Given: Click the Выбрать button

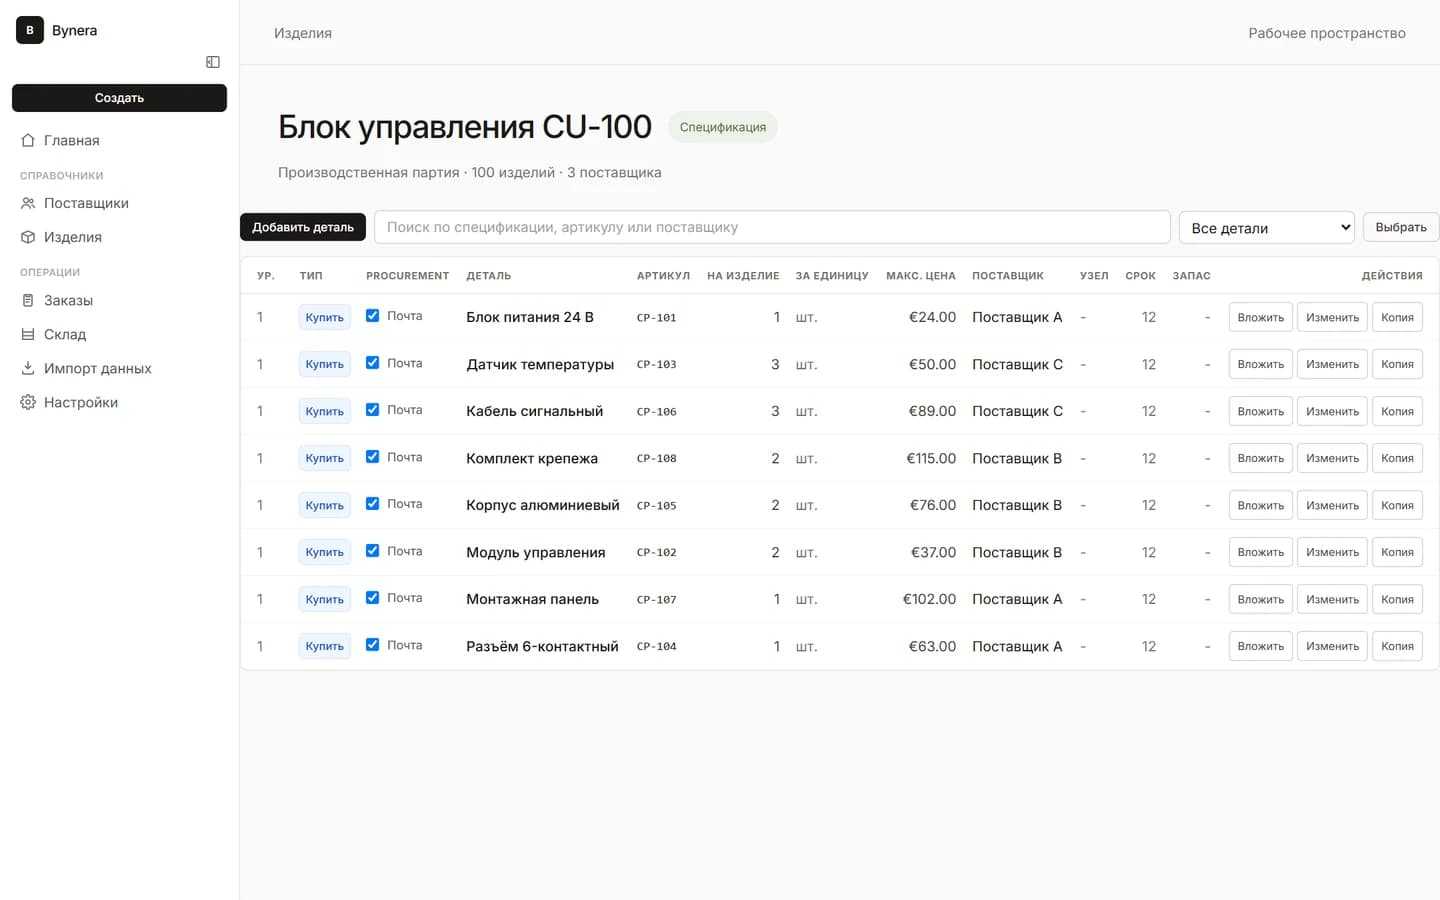Looking at the screenshot, I should tap(1401, 227).
